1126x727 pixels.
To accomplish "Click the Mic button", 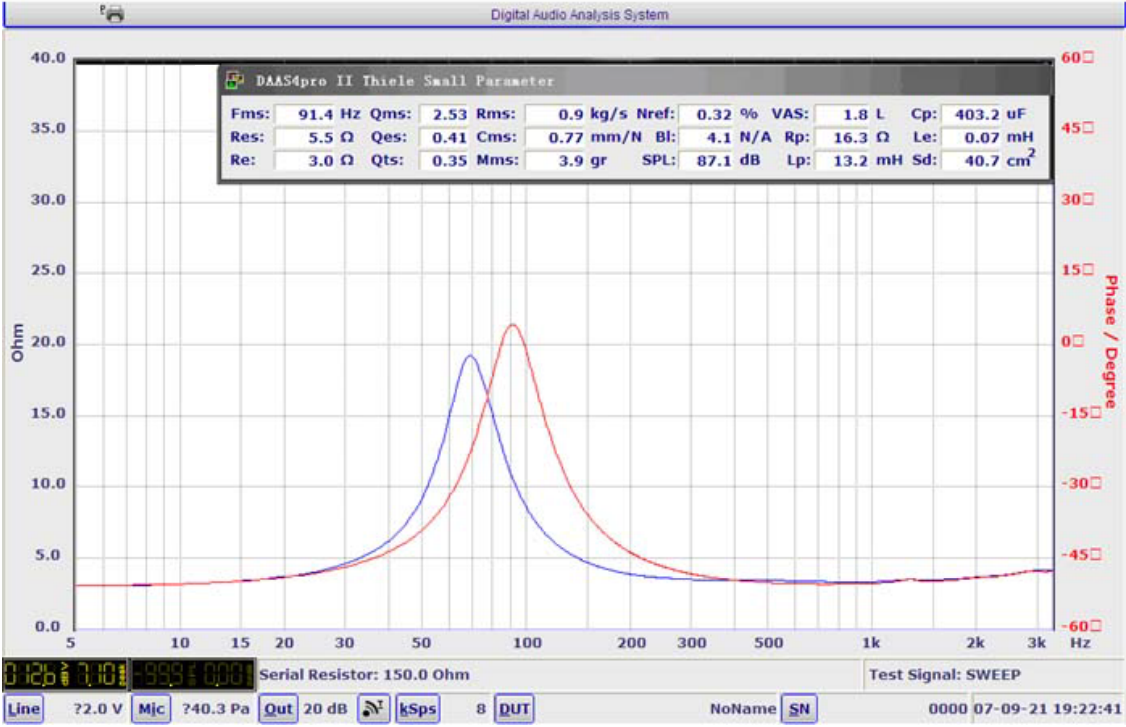I will coord(151,709).
